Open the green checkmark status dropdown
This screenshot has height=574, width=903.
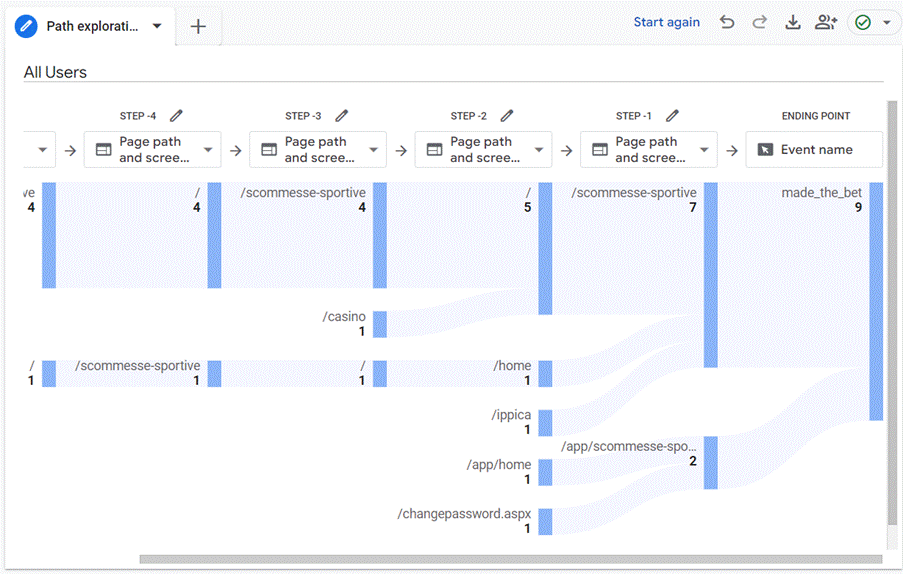(873, 23)
